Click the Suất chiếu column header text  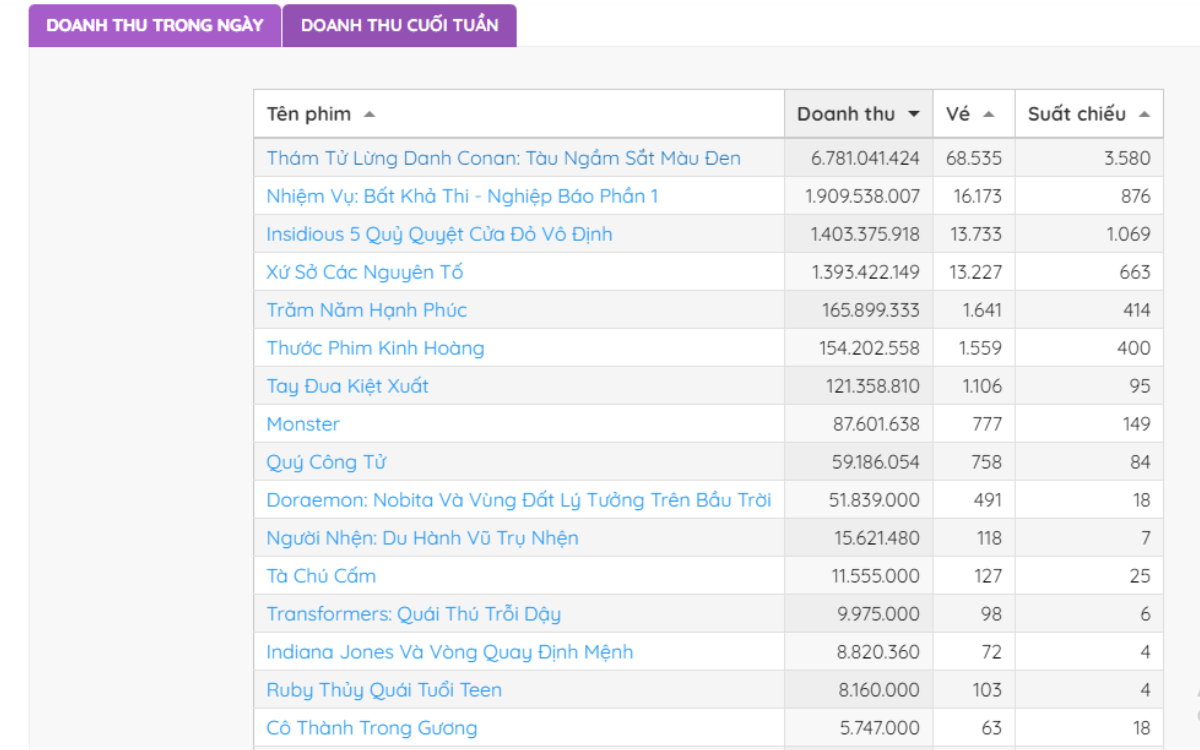[x=1077, y=114]
